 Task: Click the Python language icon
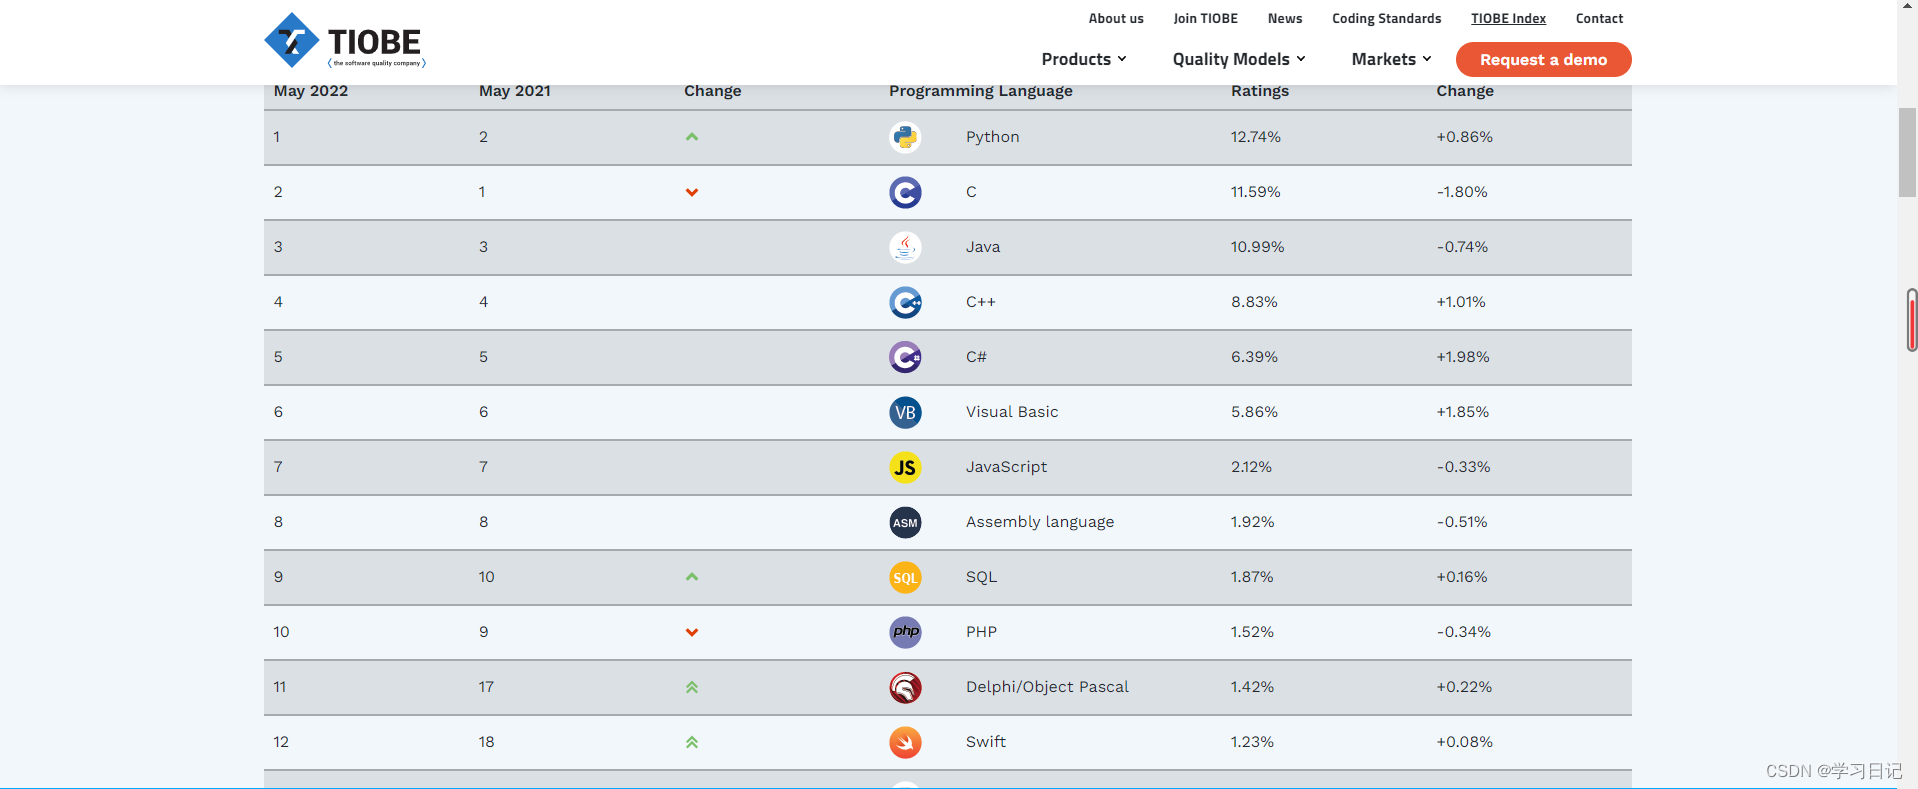[x=905, y=137]
